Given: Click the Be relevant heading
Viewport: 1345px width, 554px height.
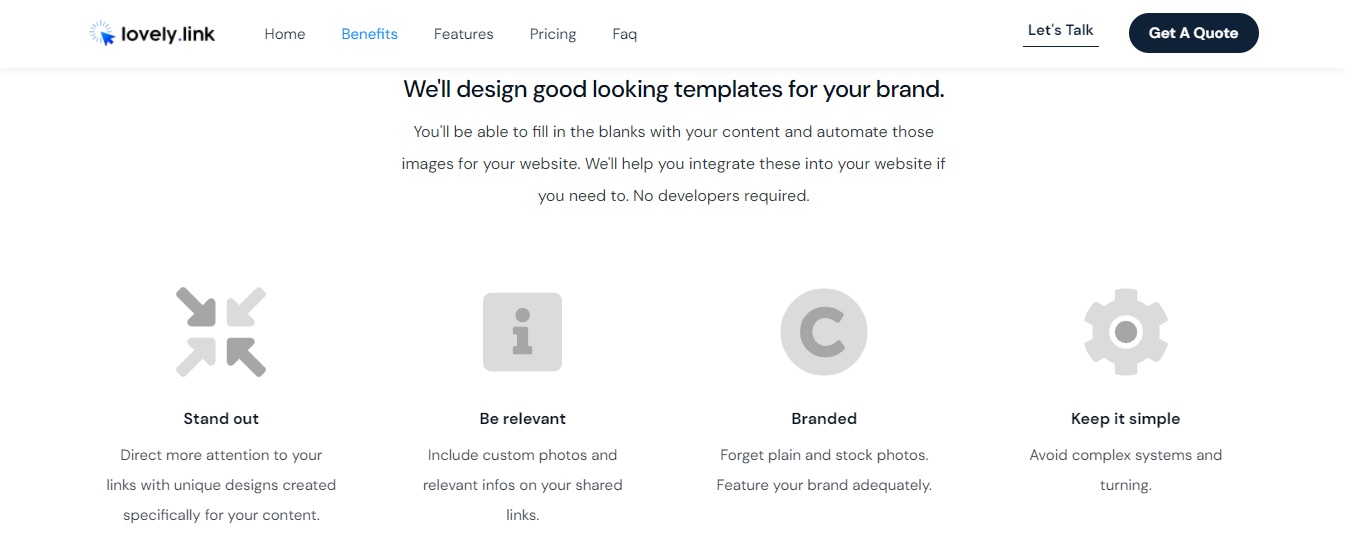Looking at the screenshot, I should [522, 419].
